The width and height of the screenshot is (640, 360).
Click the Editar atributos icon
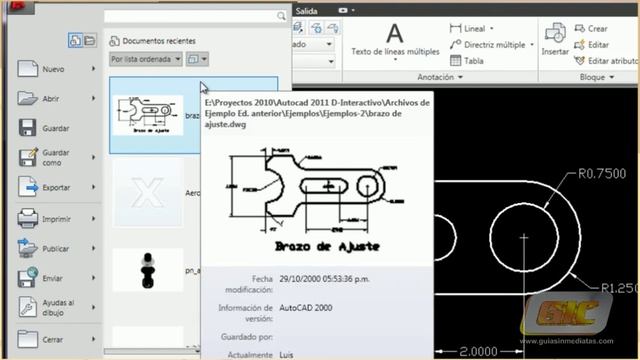(x=580, y=60)
